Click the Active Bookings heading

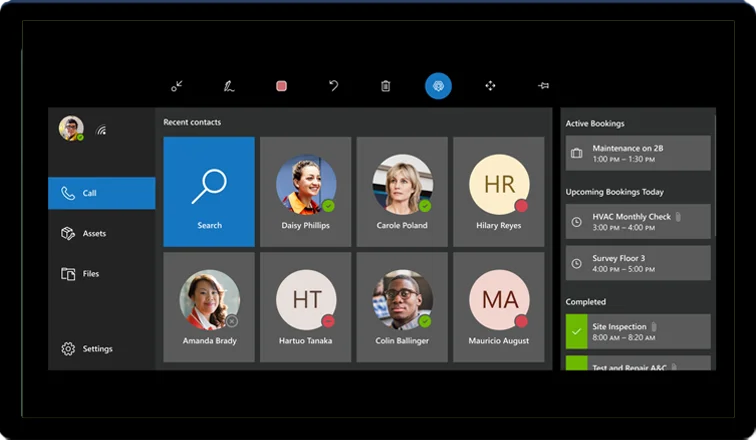coord(595,124)
